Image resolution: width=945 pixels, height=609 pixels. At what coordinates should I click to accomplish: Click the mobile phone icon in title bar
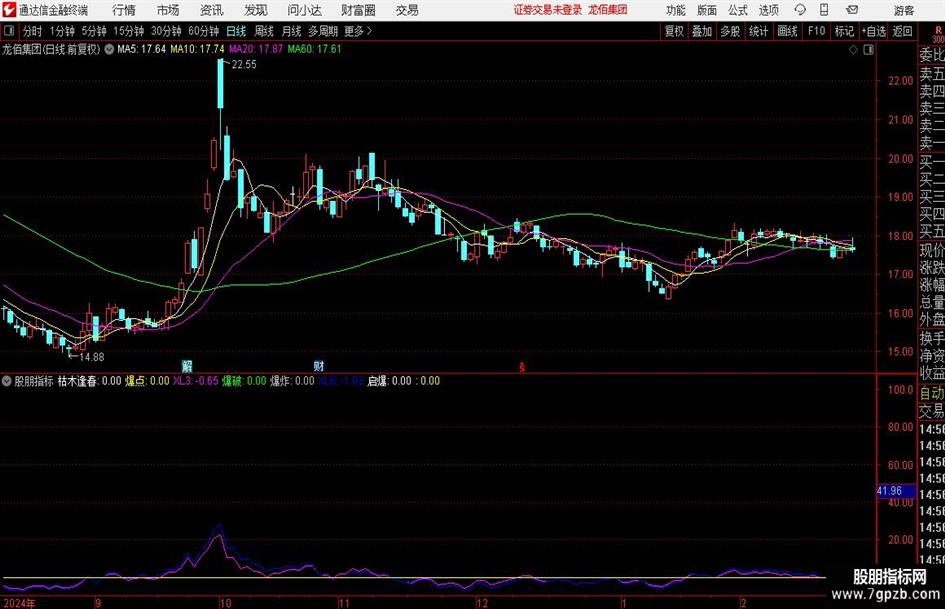(824, 10)
